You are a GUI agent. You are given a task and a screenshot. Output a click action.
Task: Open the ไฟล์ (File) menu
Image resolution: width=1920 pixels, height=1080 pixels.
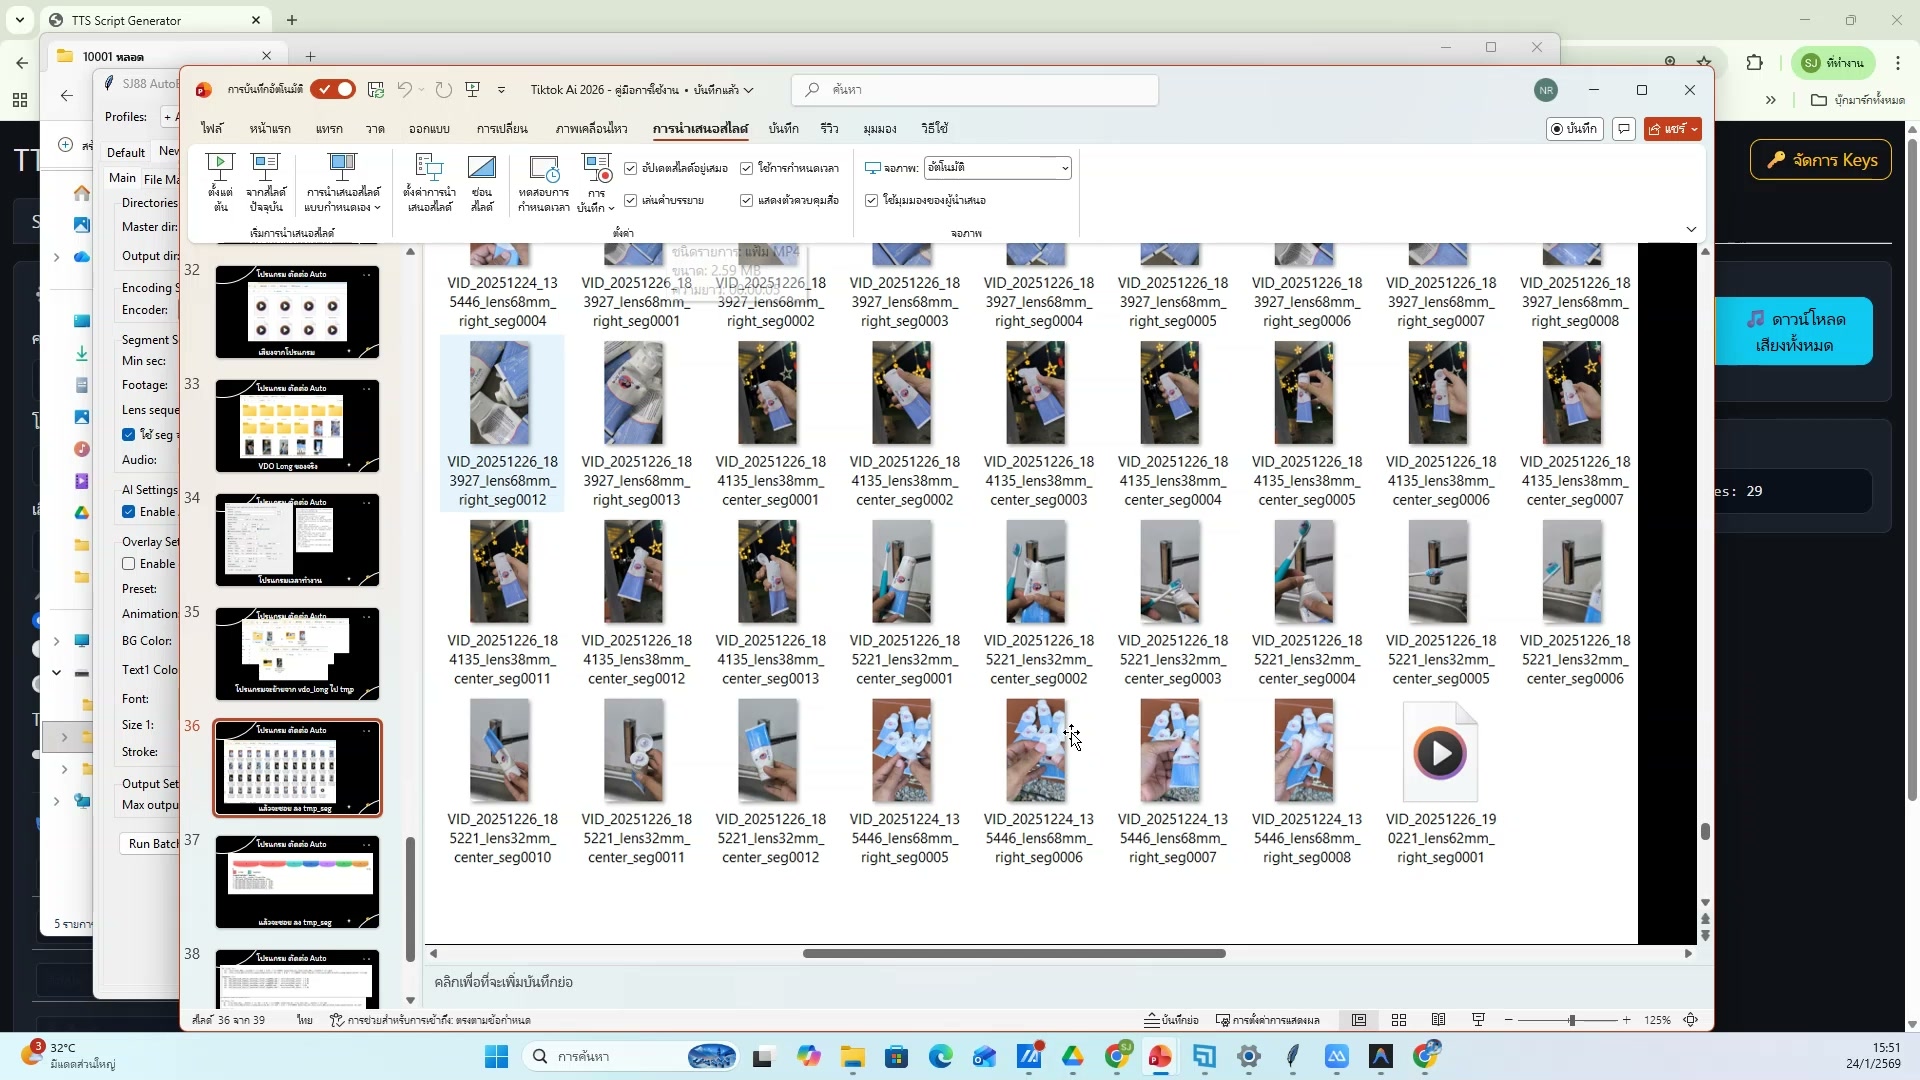[211, 128]
